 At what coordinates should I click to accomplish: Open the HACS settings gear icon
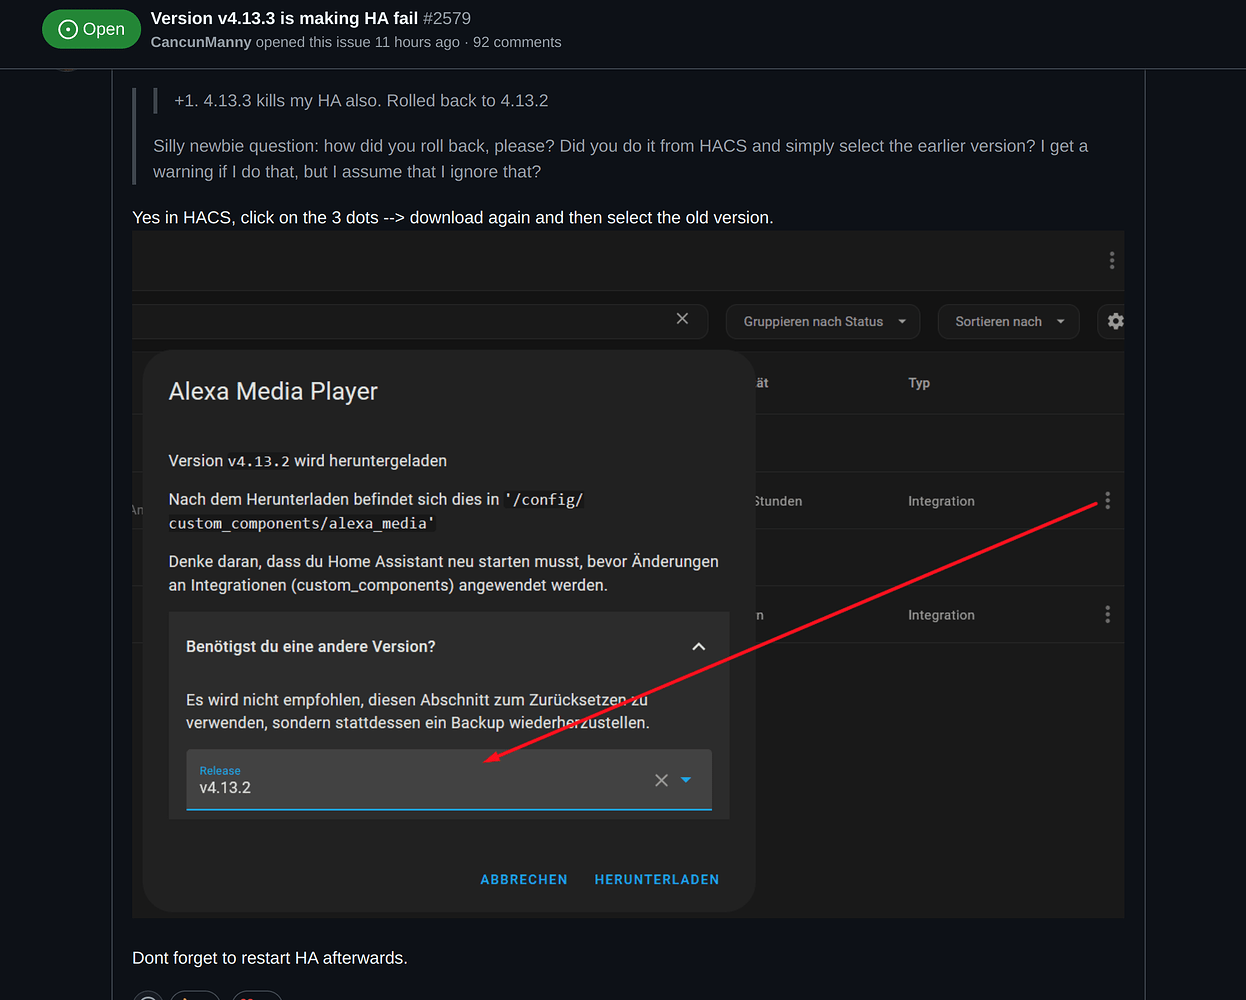(x=1114, y=321)
